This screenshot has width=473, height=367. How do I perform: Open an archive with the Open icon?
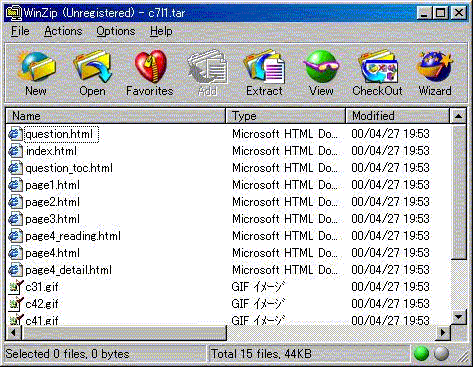pyautogui.click(x=92, y=67)
